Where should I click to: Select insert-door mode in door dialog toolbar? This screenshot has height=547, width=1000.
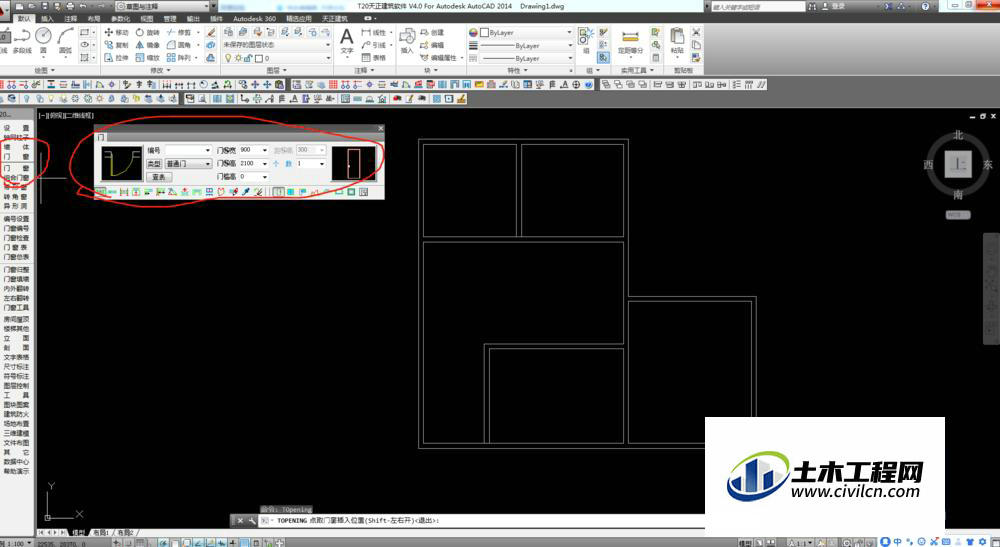[279, 191]
